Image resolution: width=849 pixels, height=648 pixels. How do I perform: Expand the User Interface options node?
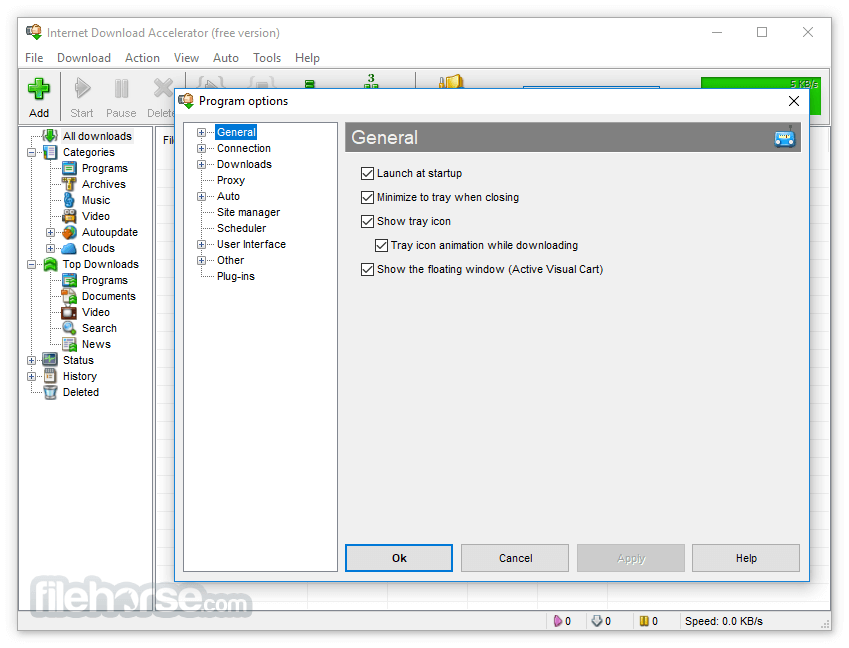click(201, 245)
